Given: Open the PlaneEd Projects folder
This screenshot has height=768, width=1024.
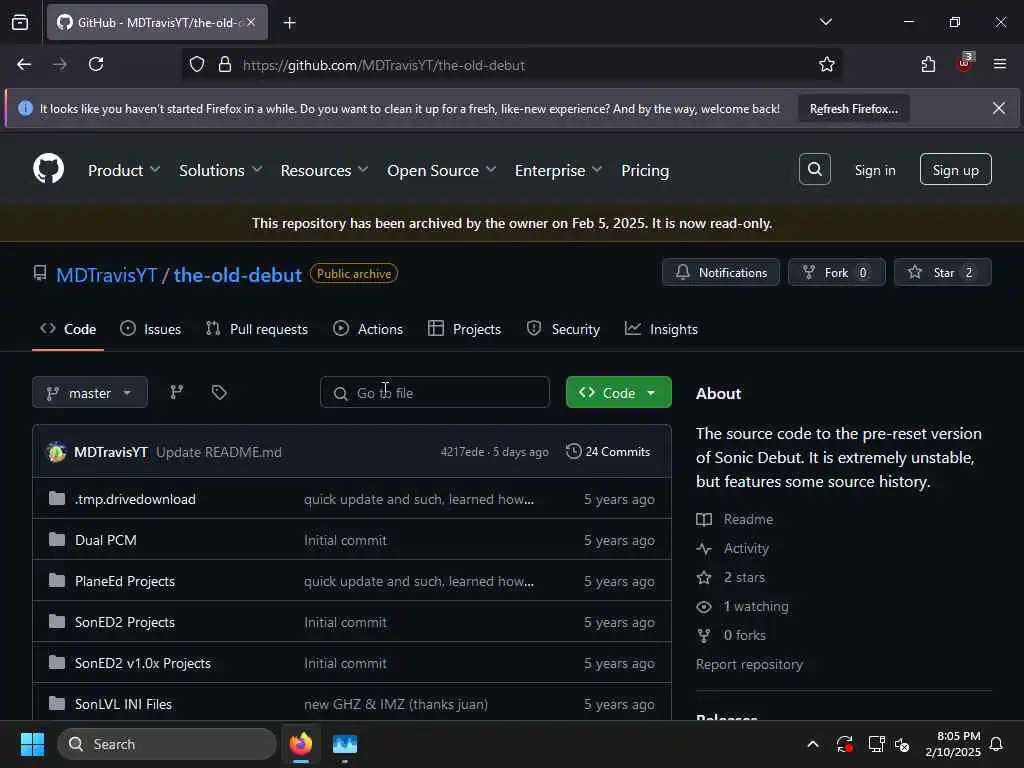Looking at the screenshot, I should (x=125, y=581).
